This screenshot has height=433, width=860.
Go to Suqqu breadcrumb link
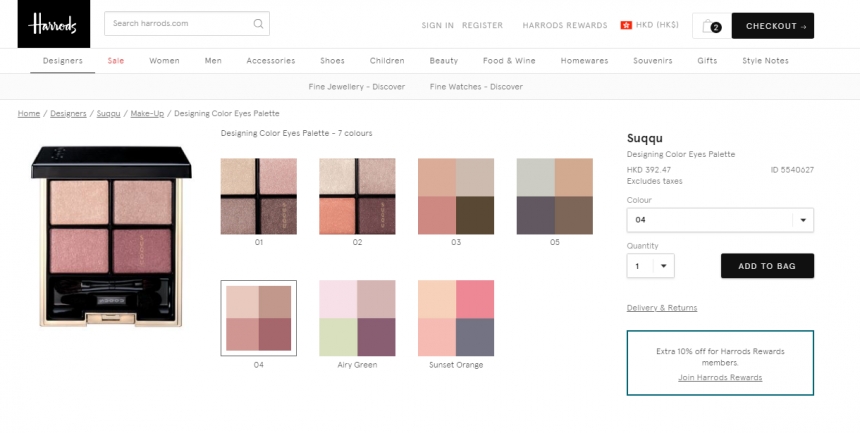point(108,114)
